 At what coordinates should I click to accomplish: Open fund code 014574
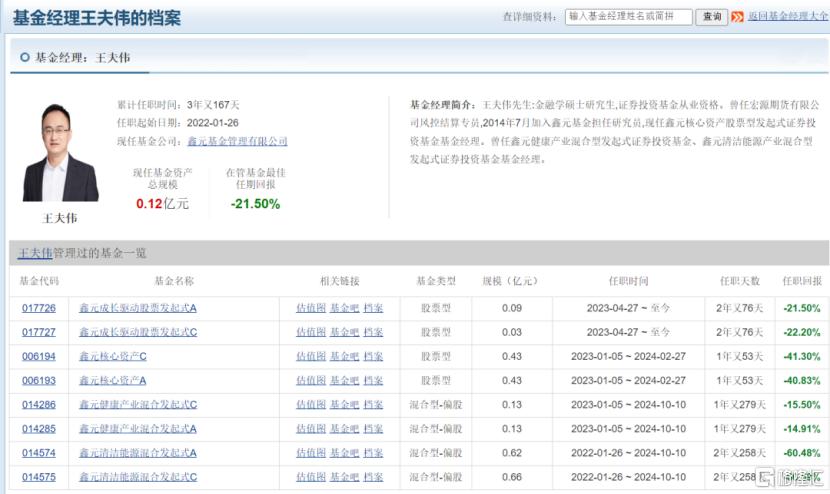[x=39, y=453]
